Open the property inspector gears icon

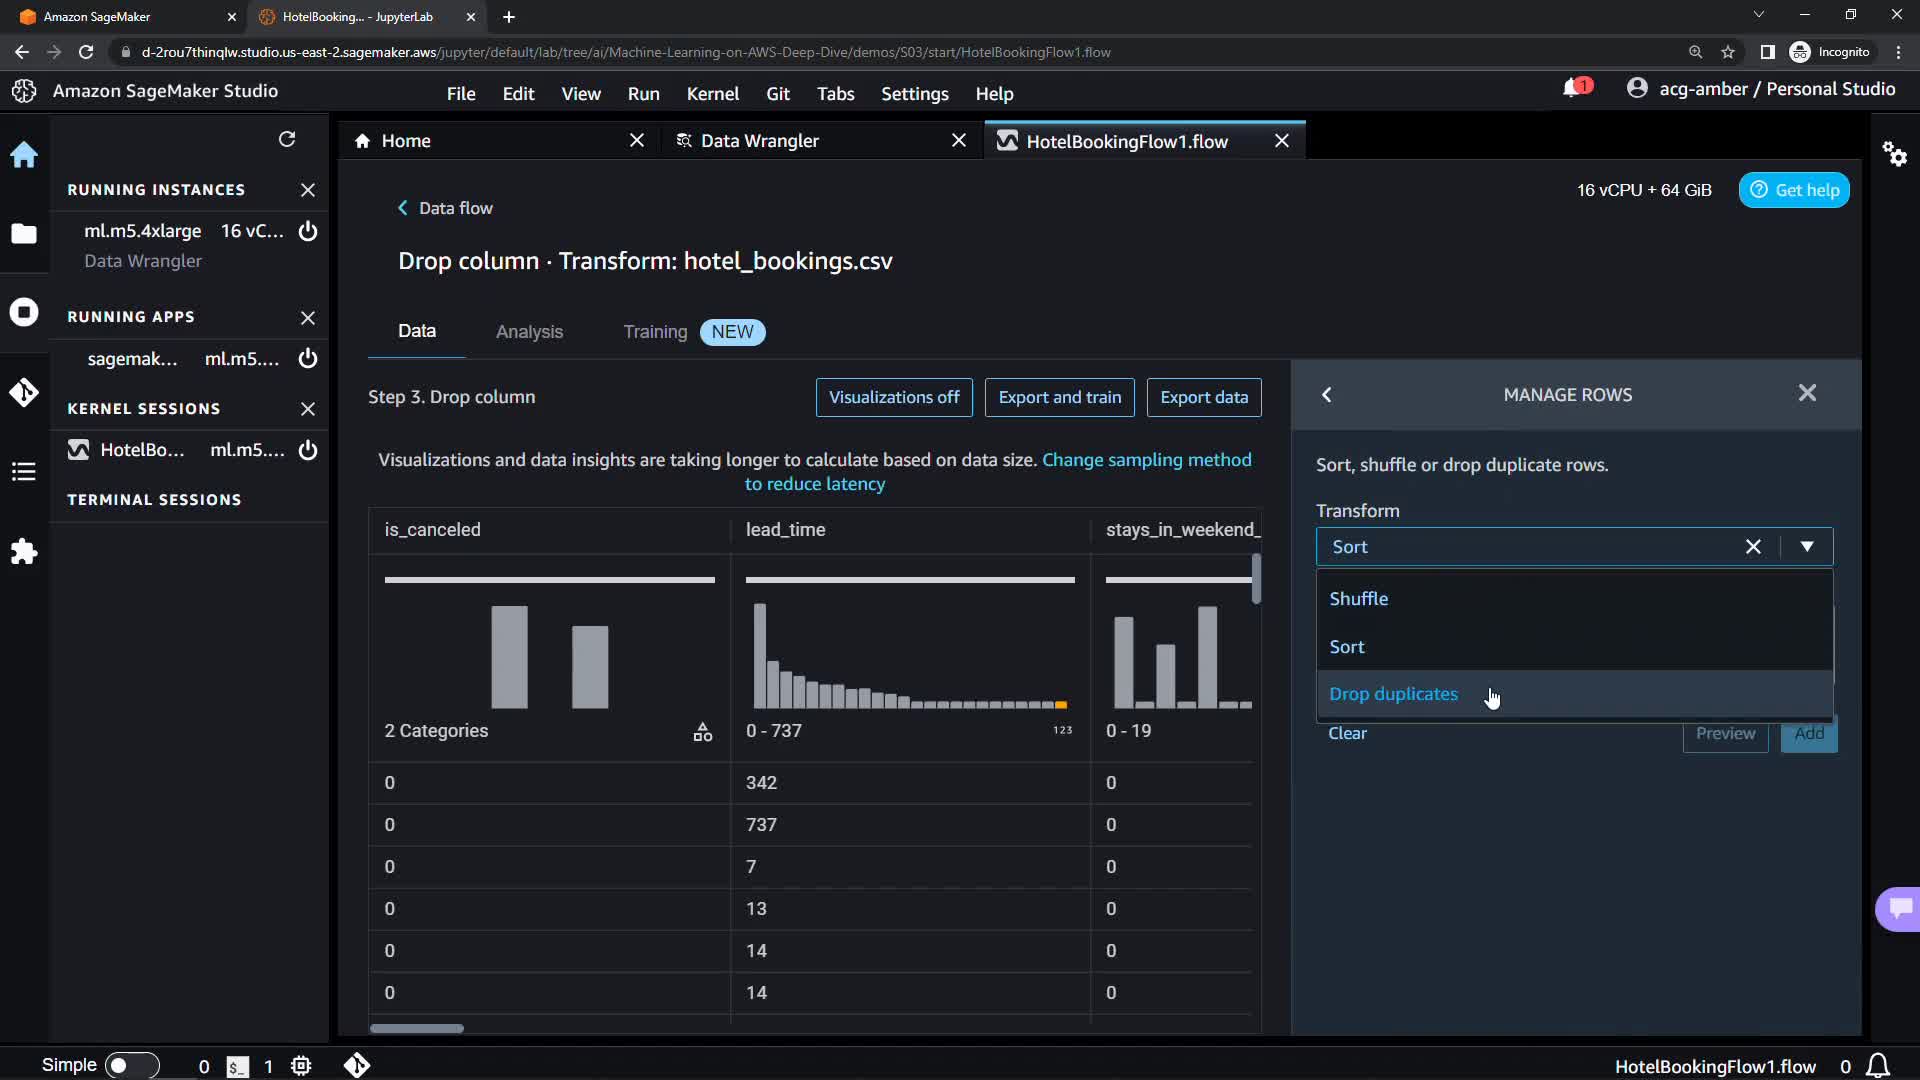(x=1894, y=154)
